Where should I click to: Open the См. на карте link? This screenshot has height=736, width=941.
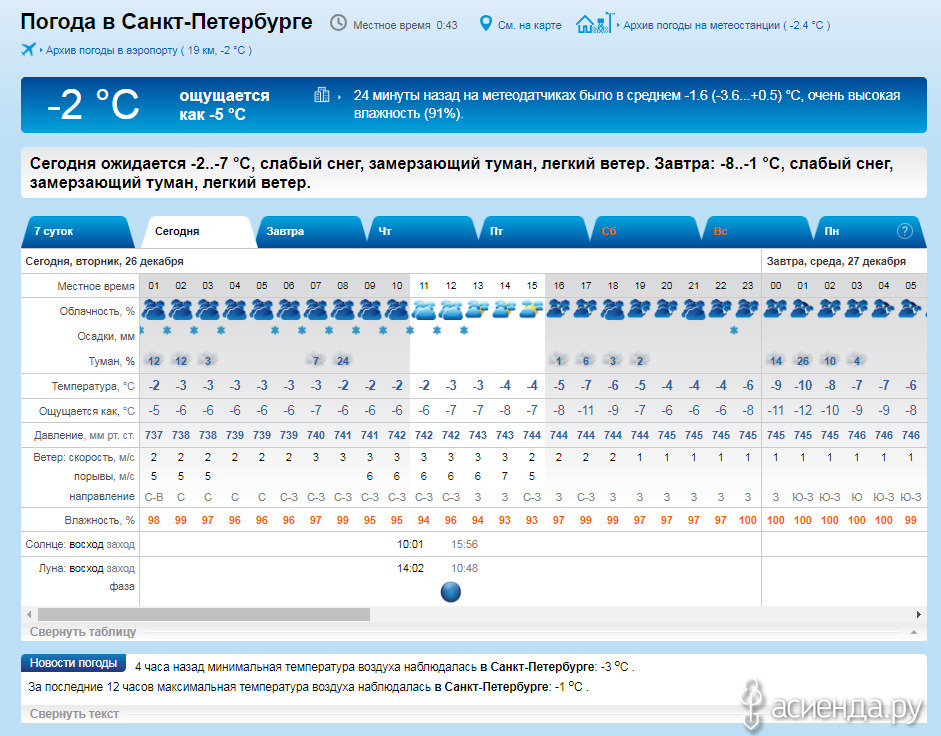coord(529,25)
